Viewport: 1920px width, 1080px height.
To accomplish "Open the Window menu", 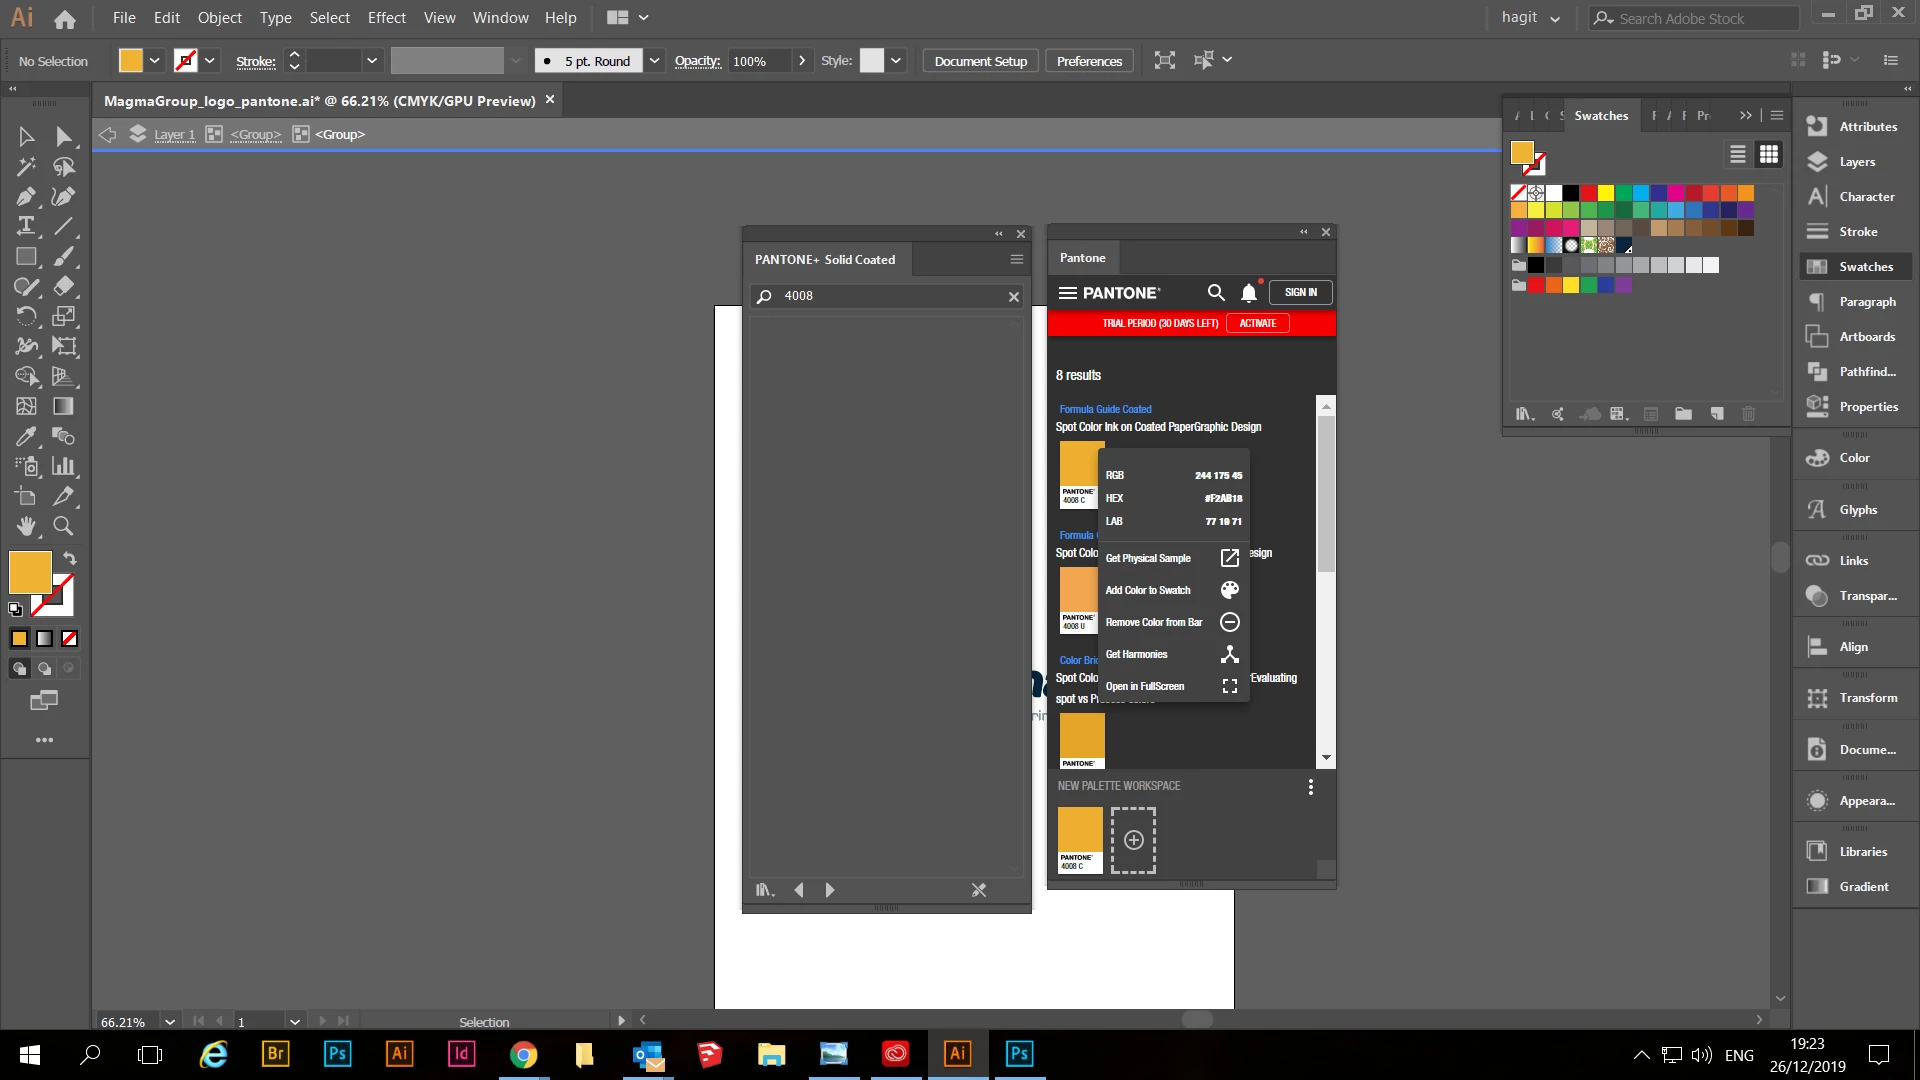I will click(500, 18).
